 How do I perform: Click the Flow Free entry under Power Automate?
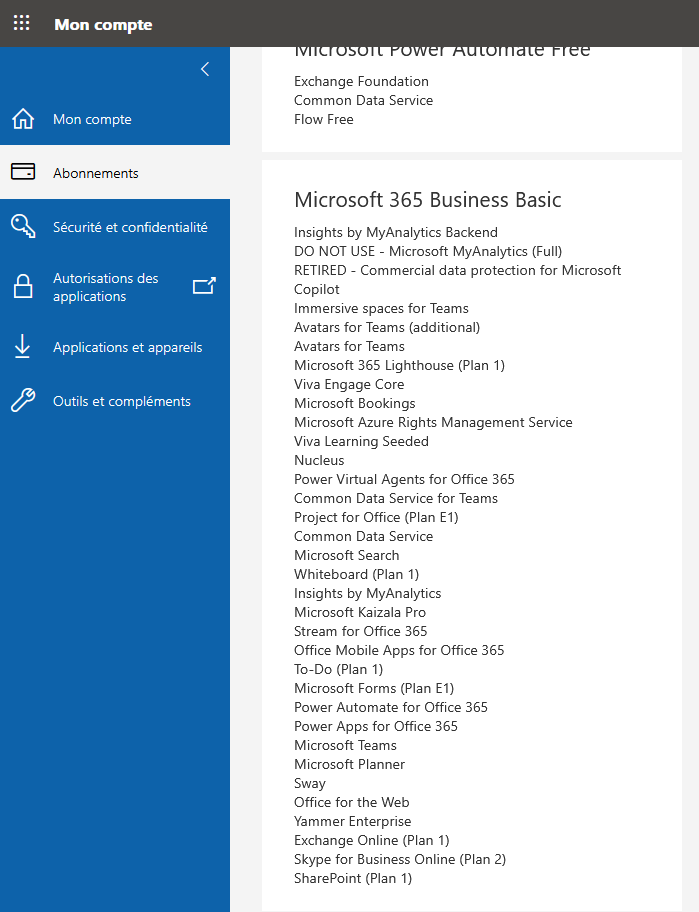(324, 119)
